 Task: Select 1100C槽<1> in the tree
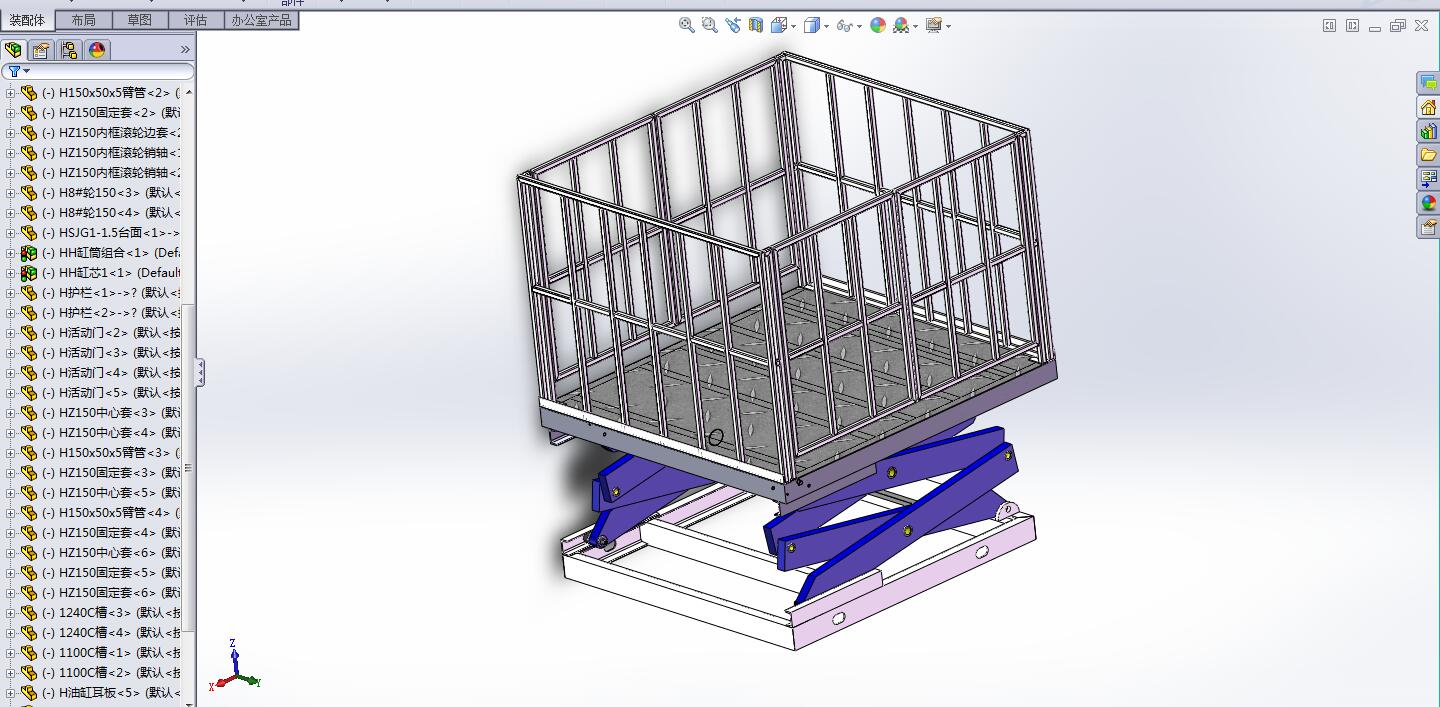pos(111,653)
